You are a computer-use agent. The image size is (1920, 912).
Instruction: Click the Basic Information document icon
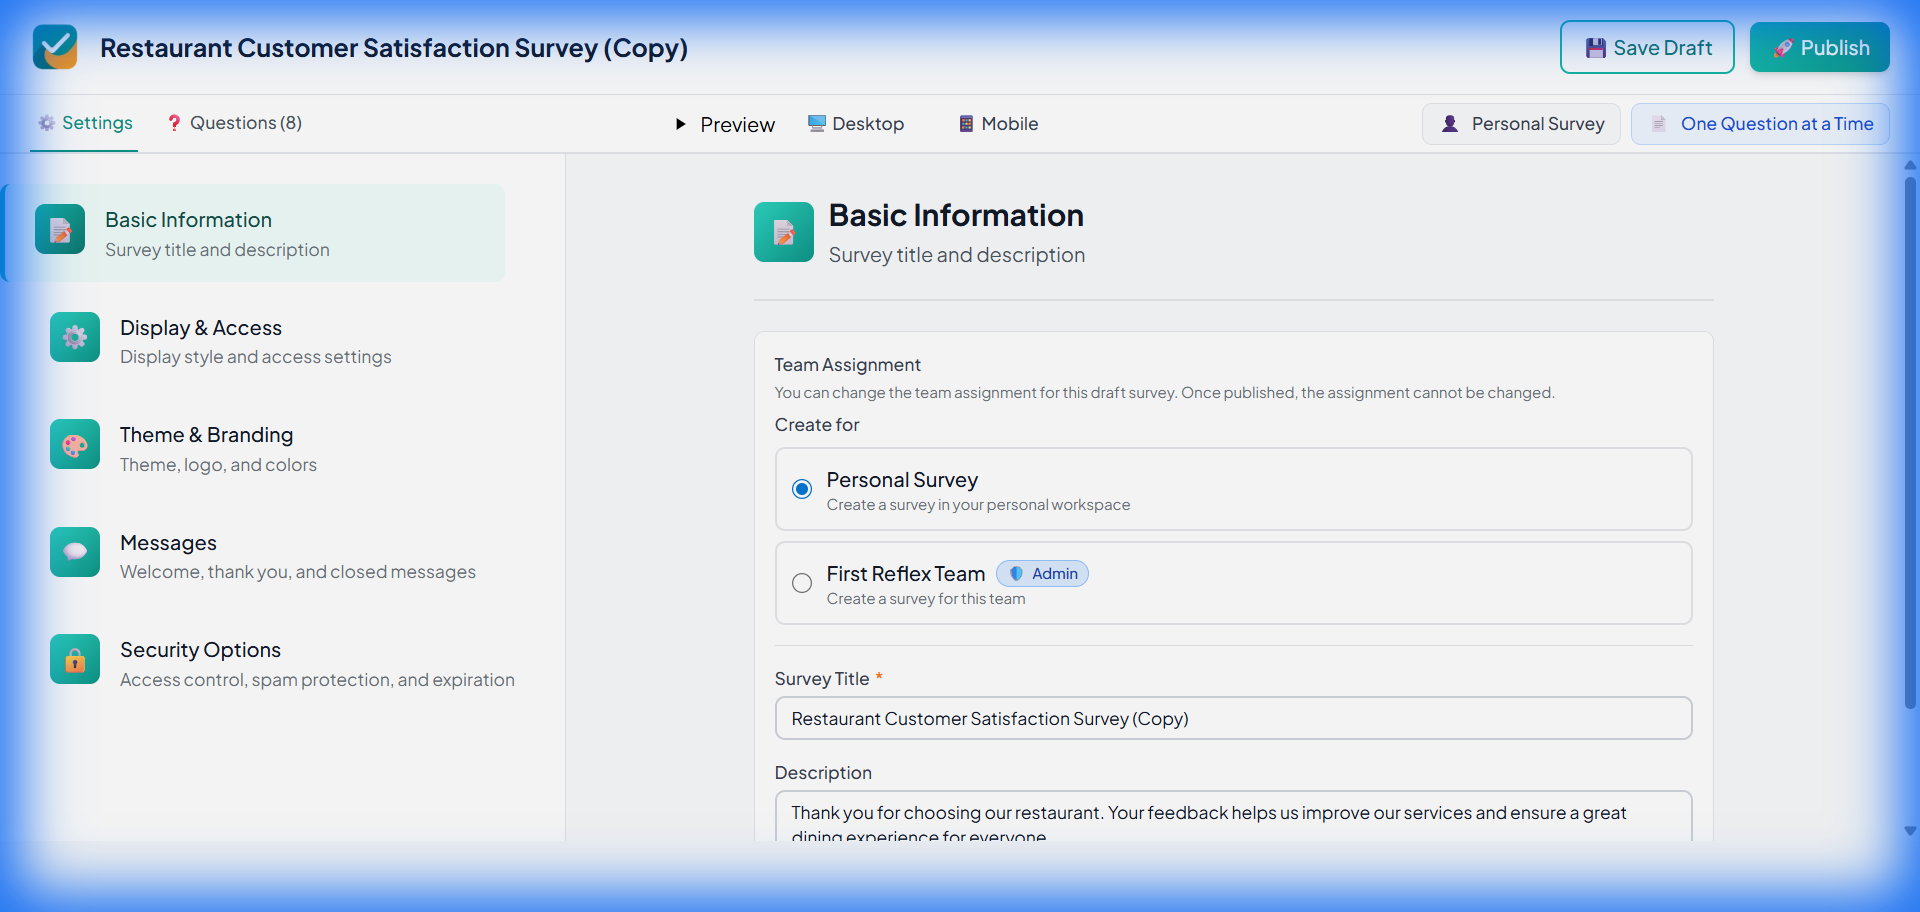(60, 229)
